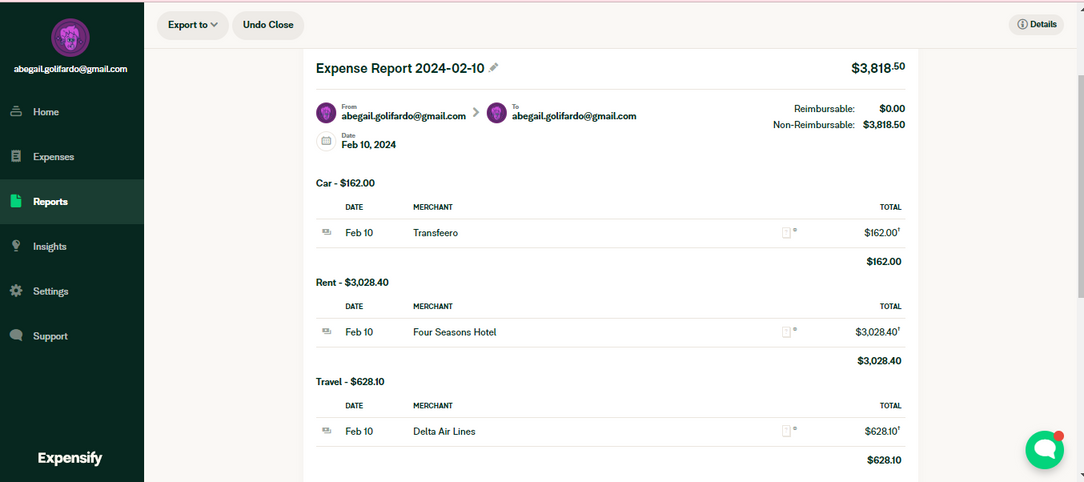Select Four Seasons Hotel merchant

tap(455, 332)
